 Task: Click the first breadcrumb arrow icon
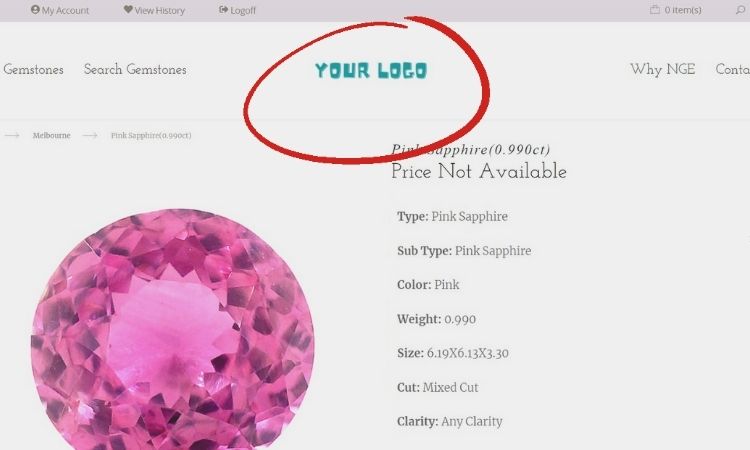[x=12, y=135]
